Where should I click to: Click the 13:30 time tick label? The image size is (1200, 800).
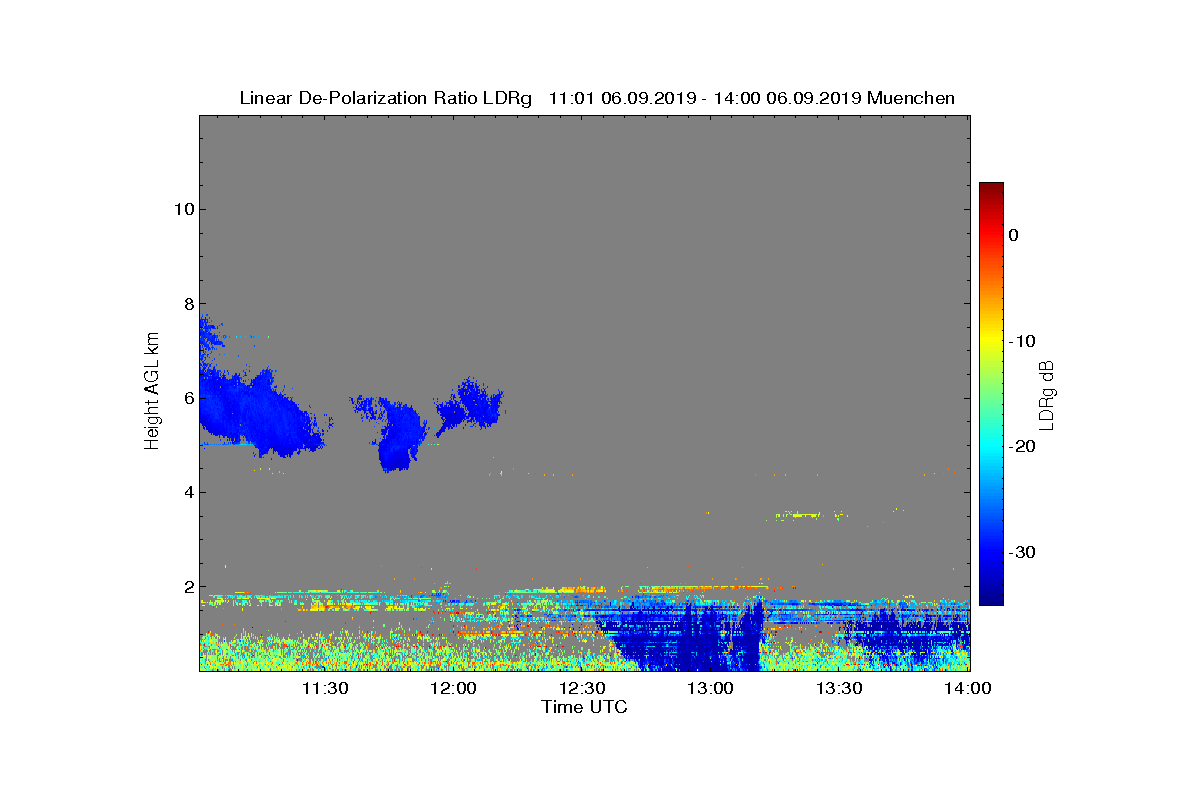[x=840, y=688]
